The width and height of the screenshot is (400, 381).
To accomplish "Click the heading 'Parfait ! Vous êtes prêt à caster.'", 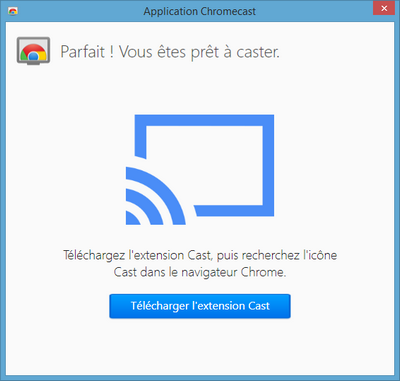I will 170,52.
